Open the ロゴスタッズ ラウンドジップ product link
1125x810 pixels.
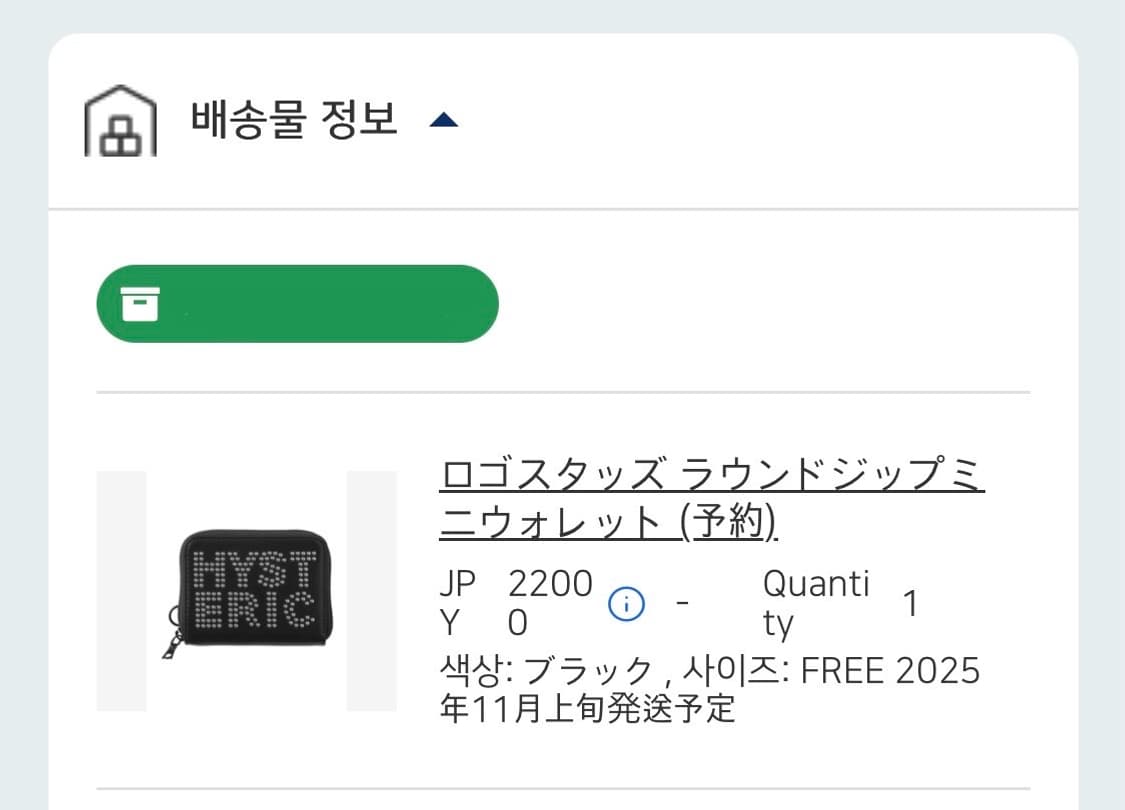710,476
